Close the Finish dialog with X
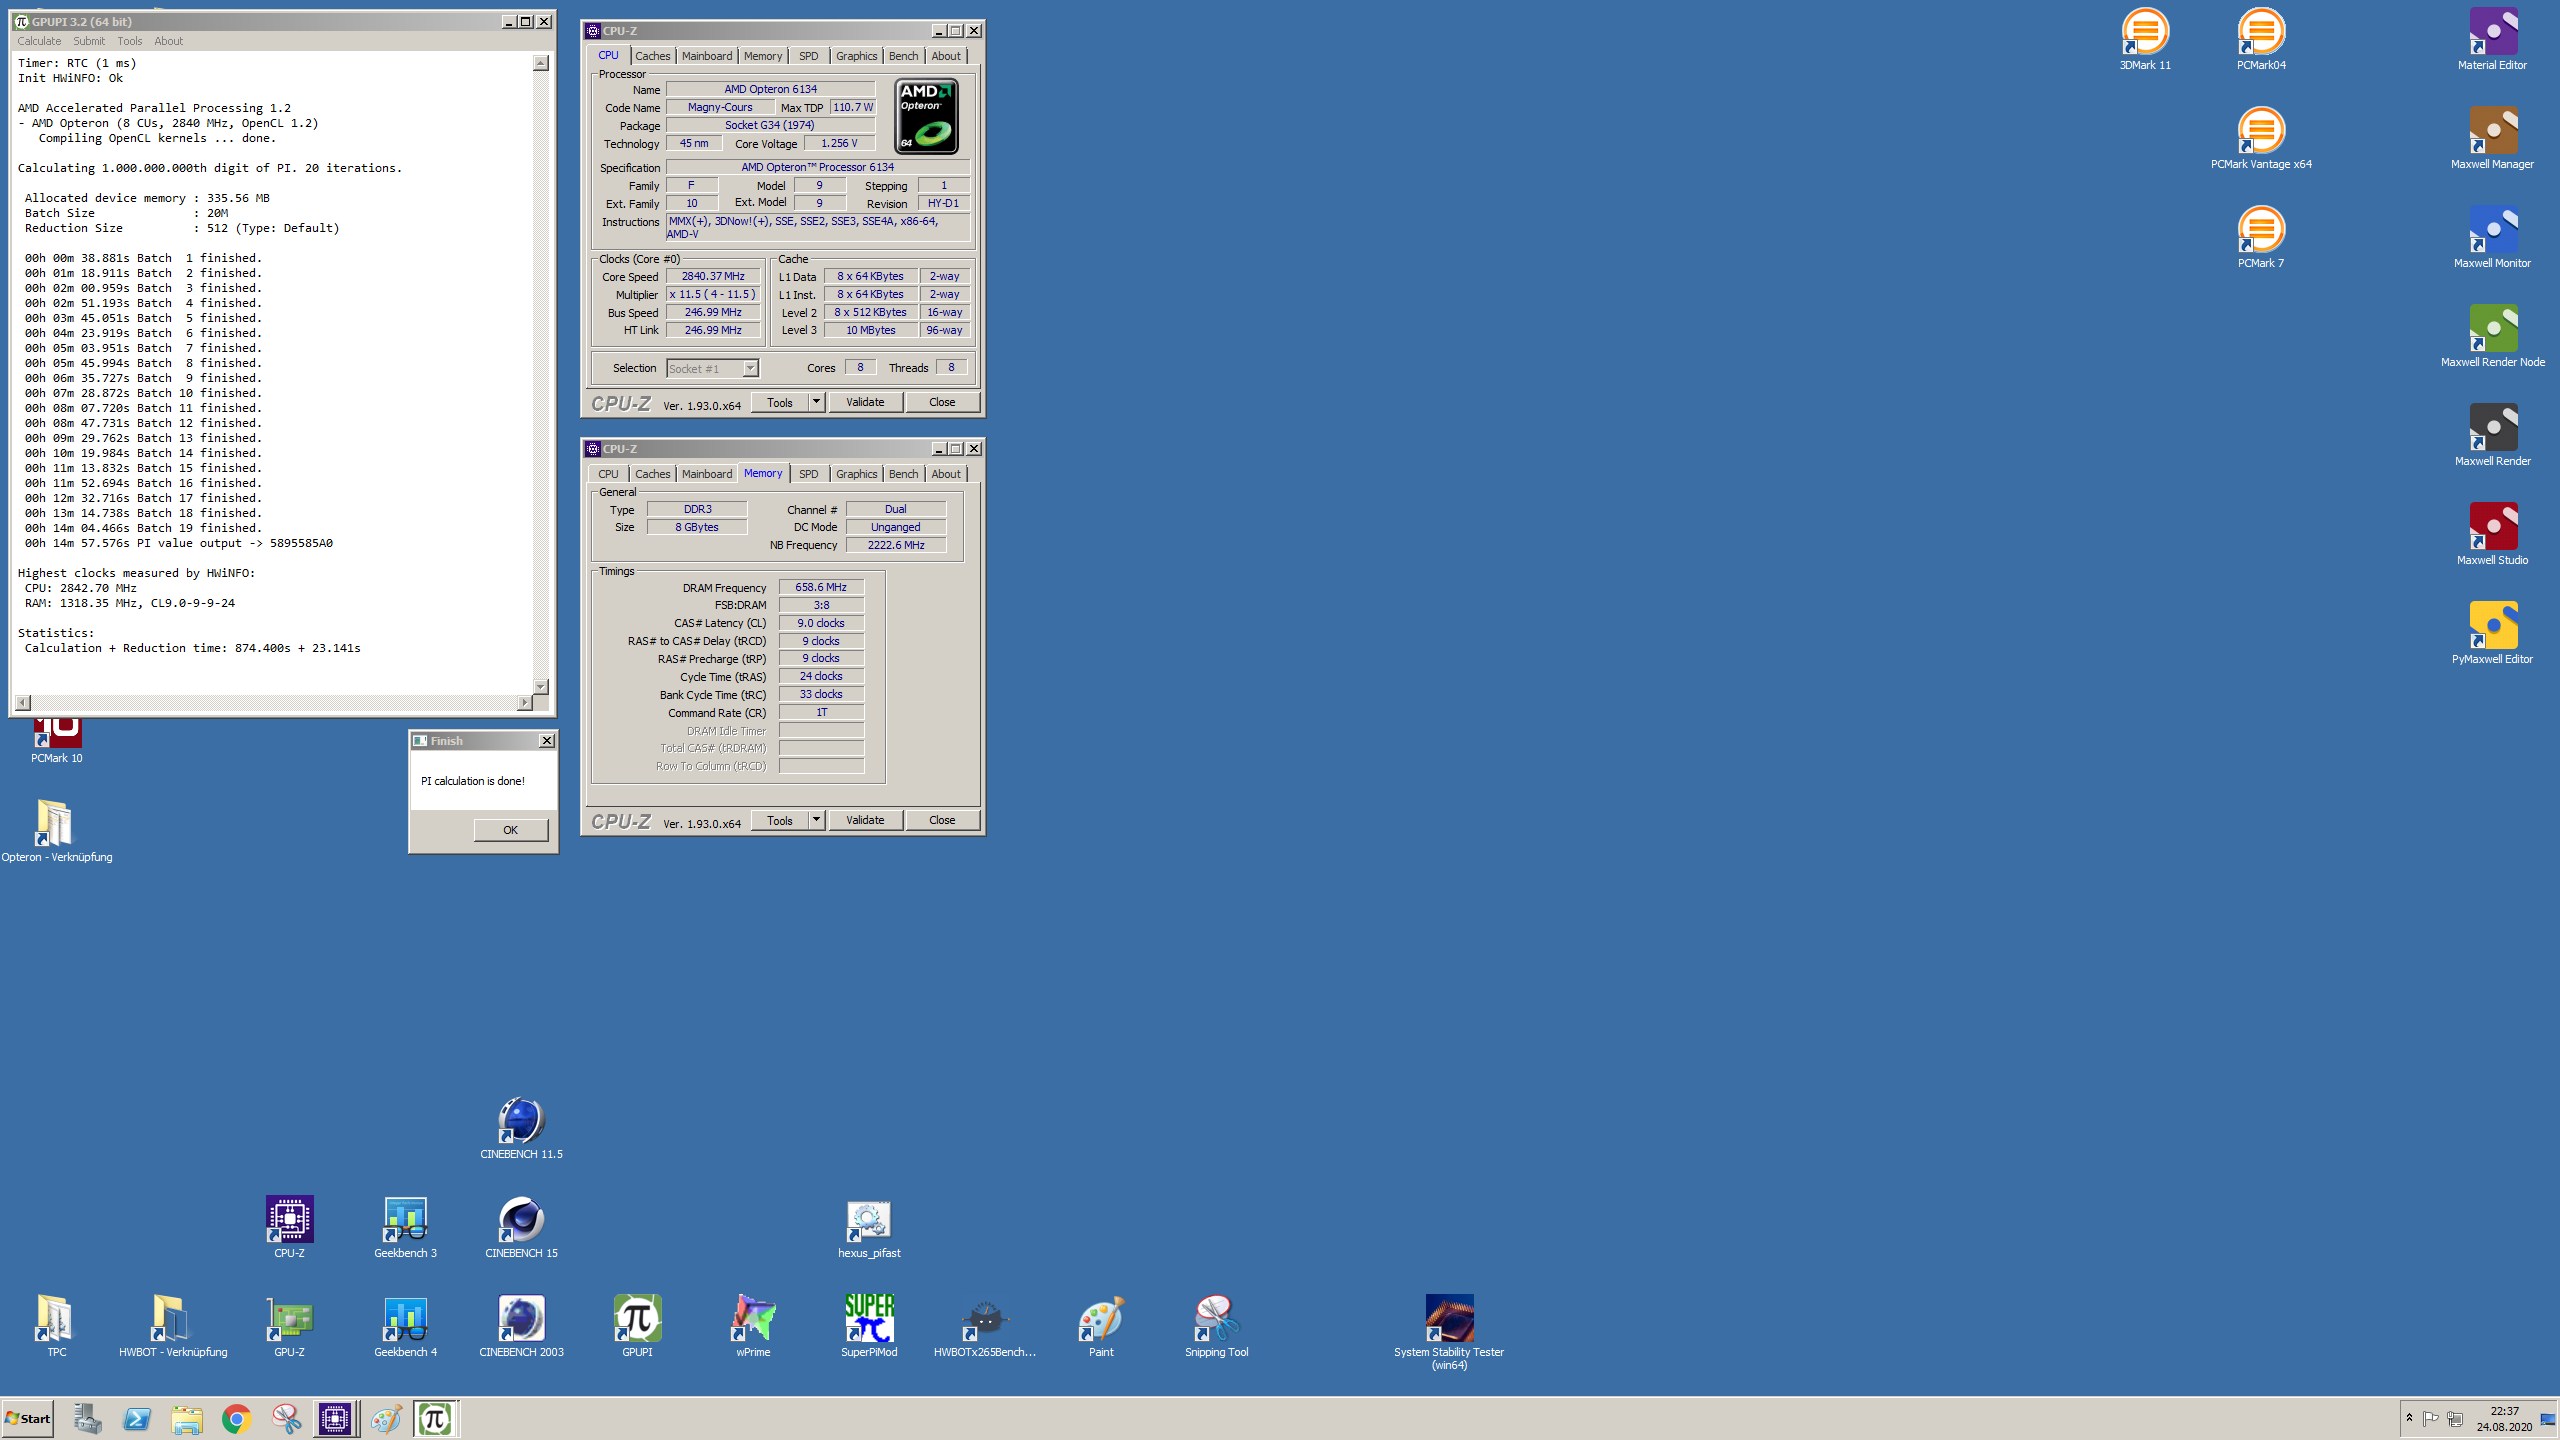The height and width of the screenshot is (1440, 2560). (547, 741)
